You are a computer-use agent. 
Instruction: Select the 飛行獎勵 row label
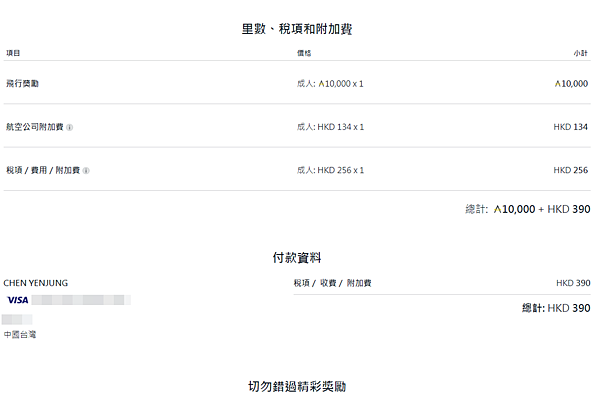[x=23, y=84]
